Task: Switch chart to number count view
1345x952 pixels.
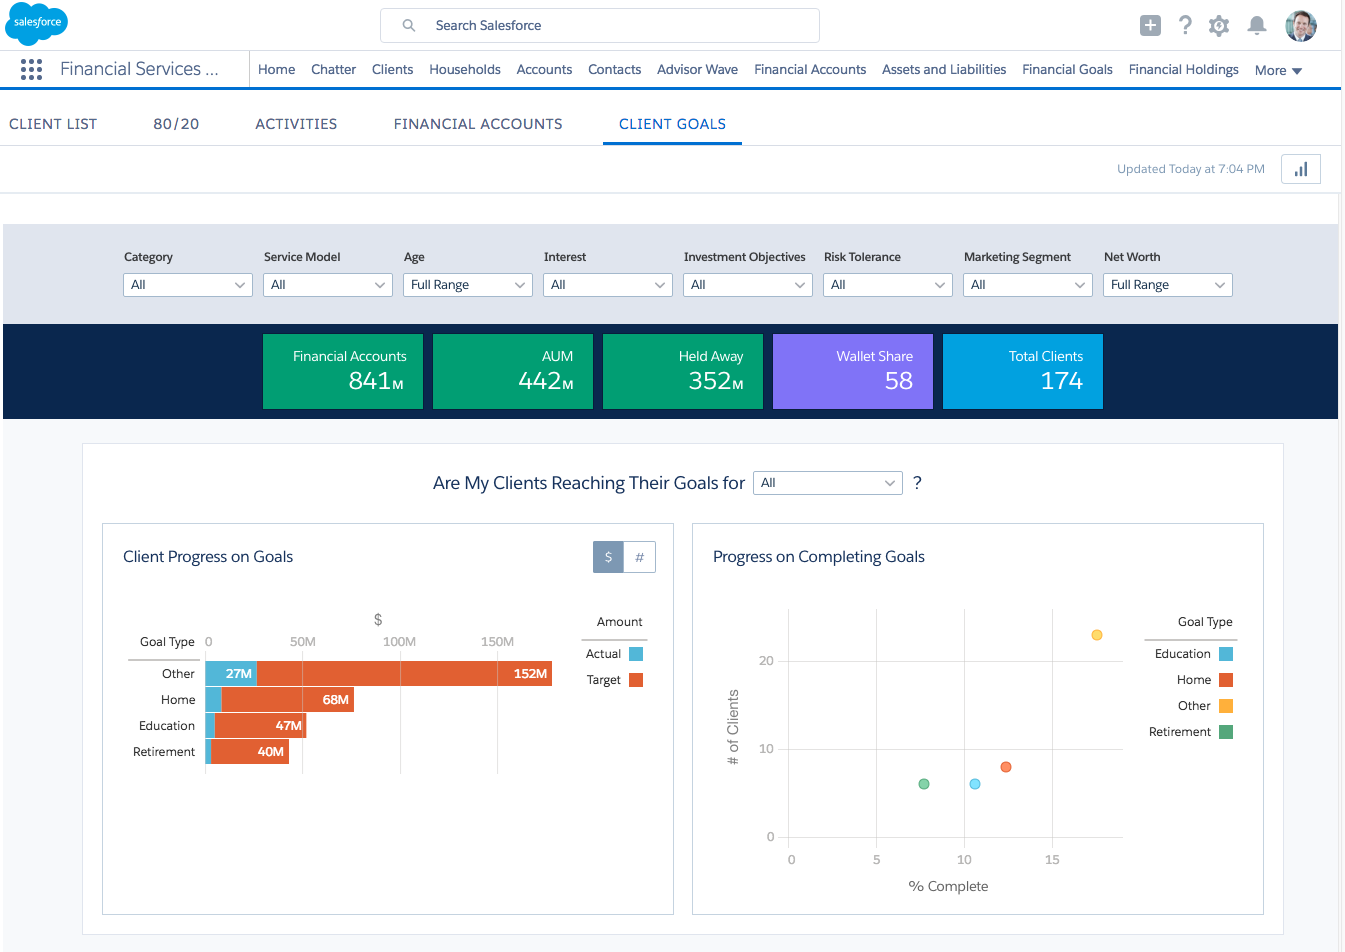Action: coord(640,557)
